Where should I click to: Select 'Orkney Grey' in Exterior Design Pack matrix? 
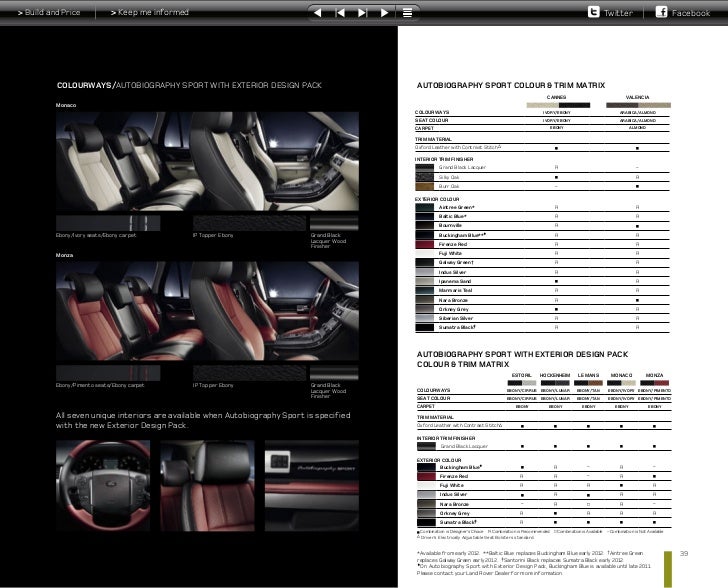pos(455,514)
